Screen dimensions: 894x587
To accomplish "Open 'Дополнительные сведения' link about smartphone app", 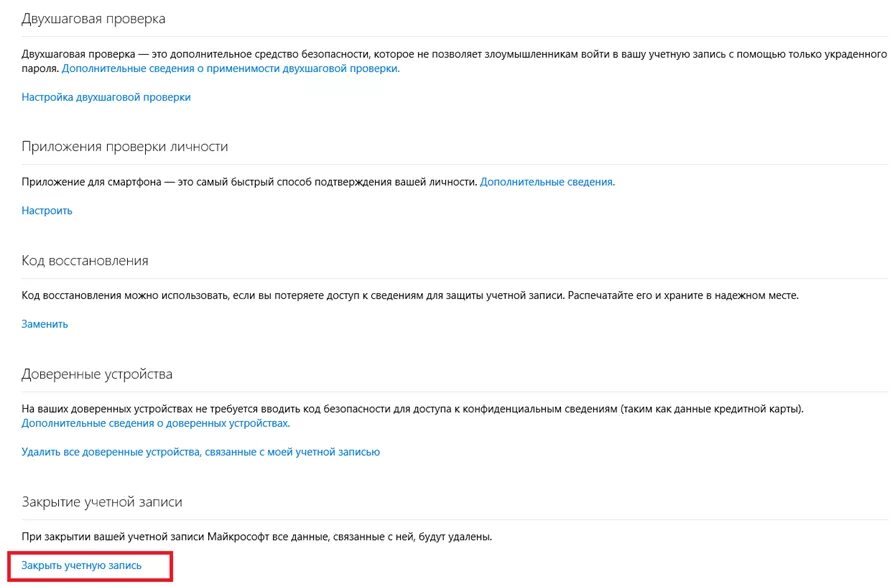I will coord(547,182).
